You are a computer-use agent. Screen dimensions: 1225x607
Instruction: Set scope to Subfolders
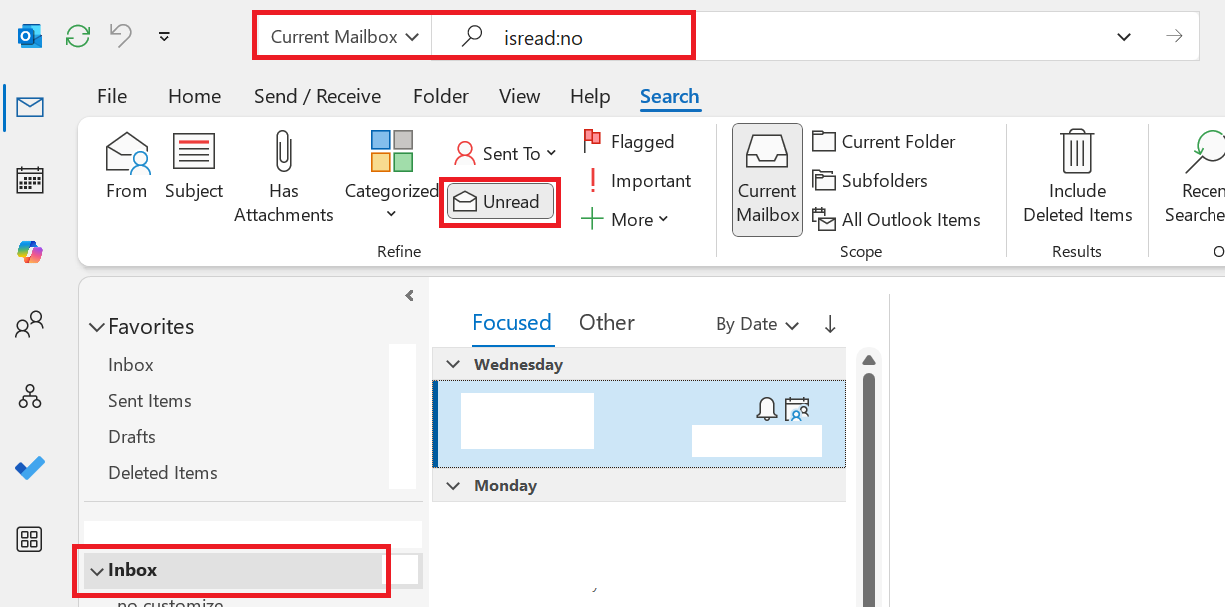(870, 181)
